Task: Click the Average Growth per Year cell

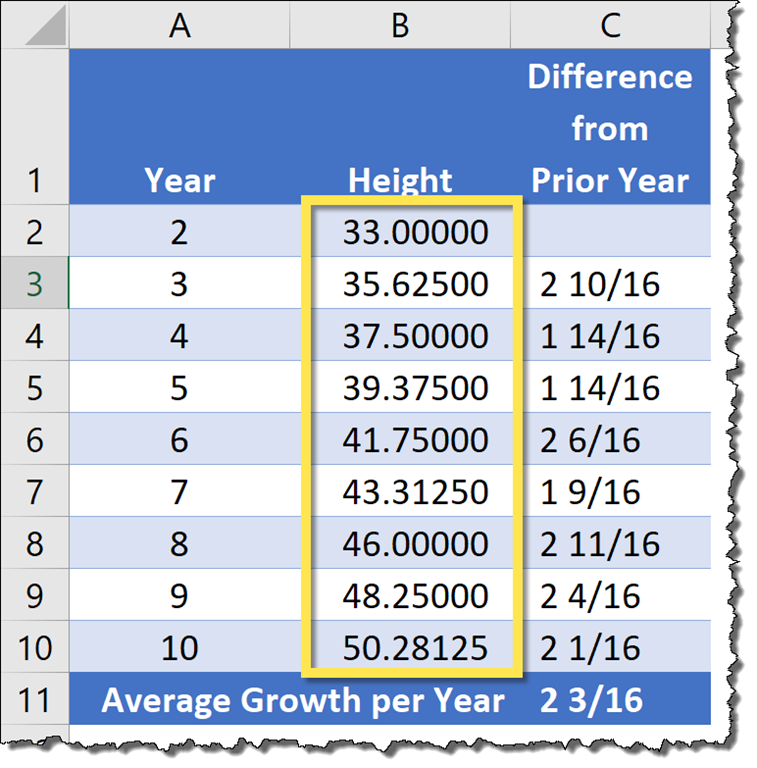Action: [x=302, y=700]
